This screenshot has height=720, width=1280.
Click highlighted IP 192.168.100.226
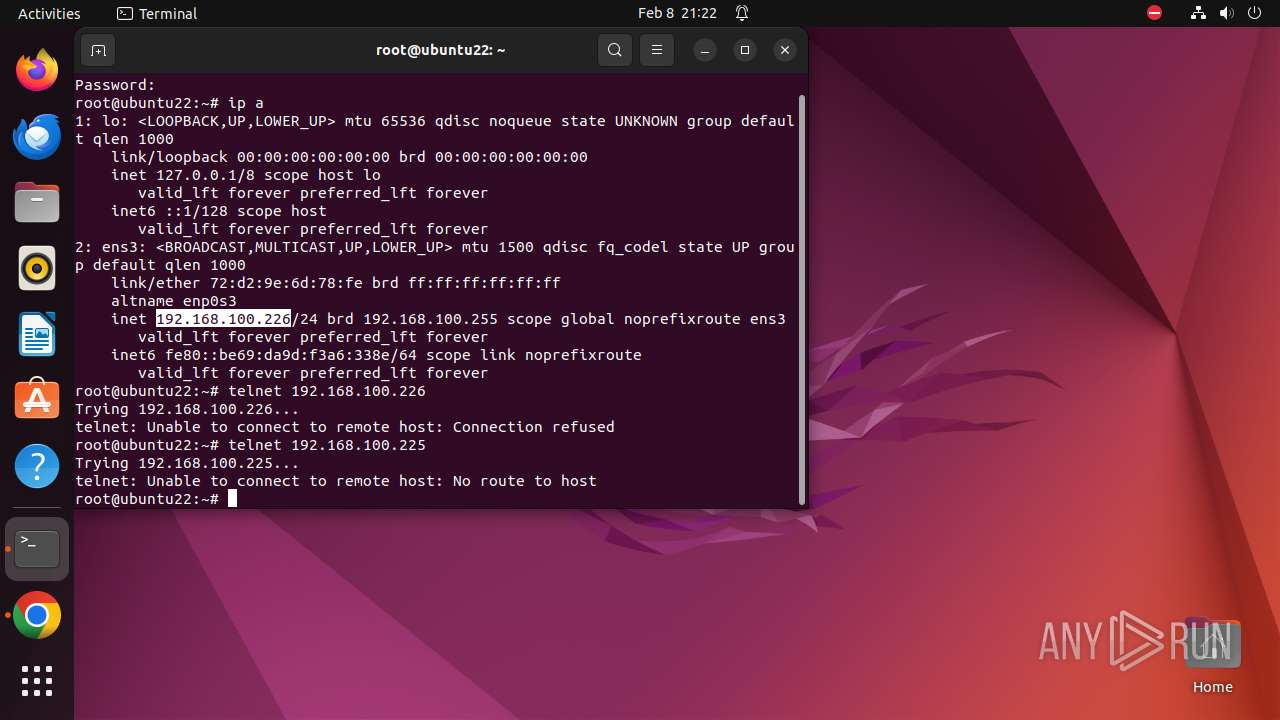tap(223, 319)
